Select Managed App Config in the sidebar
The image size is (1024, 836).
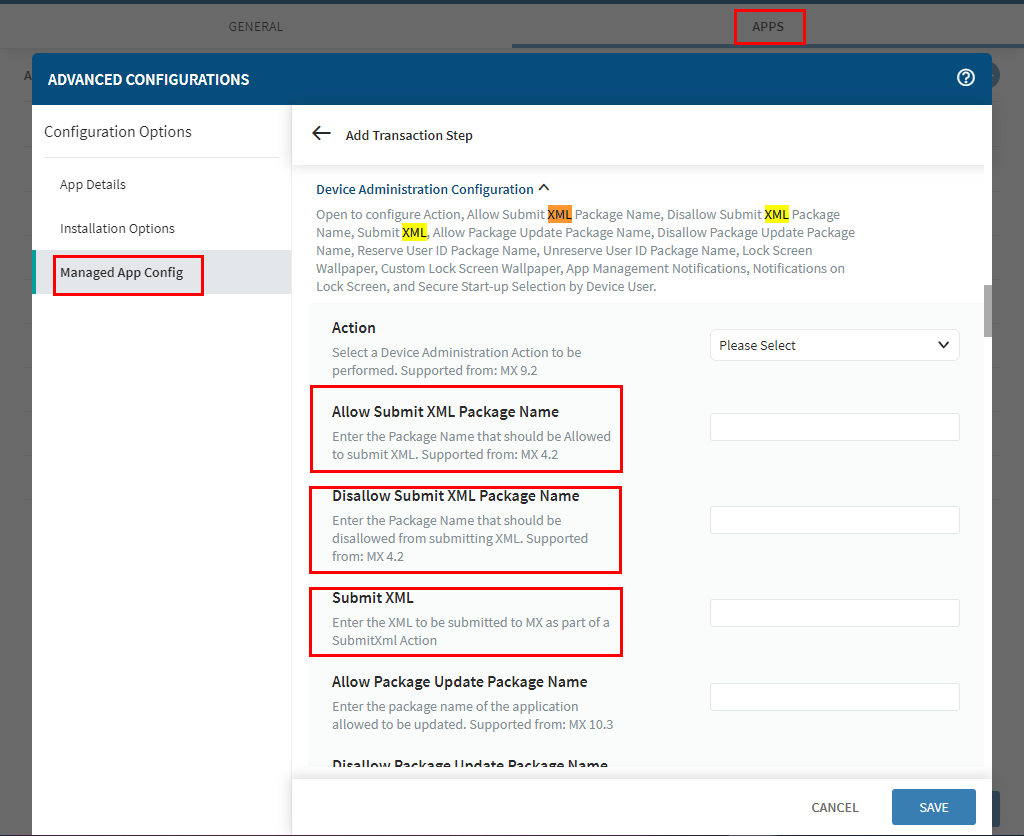tap(121, 273)
